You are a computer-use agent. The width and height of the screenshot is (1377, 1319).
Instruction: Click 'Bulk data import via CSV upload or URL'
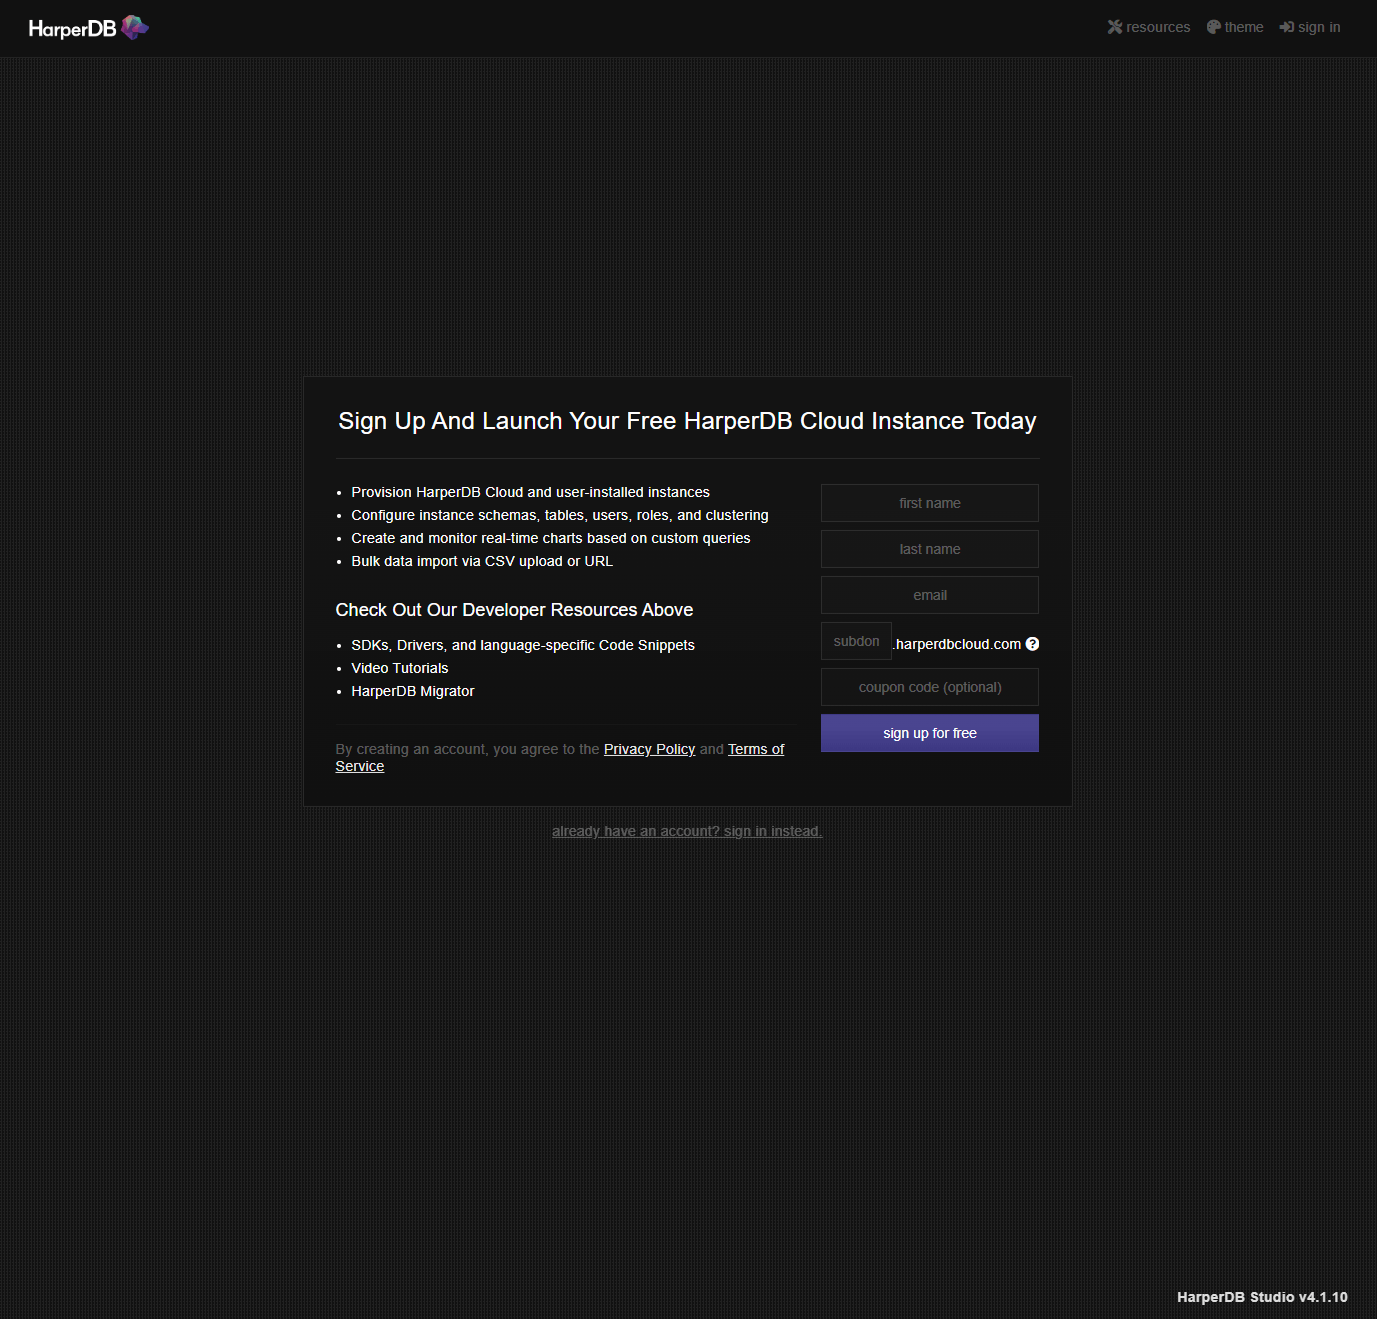pos(482,561)
